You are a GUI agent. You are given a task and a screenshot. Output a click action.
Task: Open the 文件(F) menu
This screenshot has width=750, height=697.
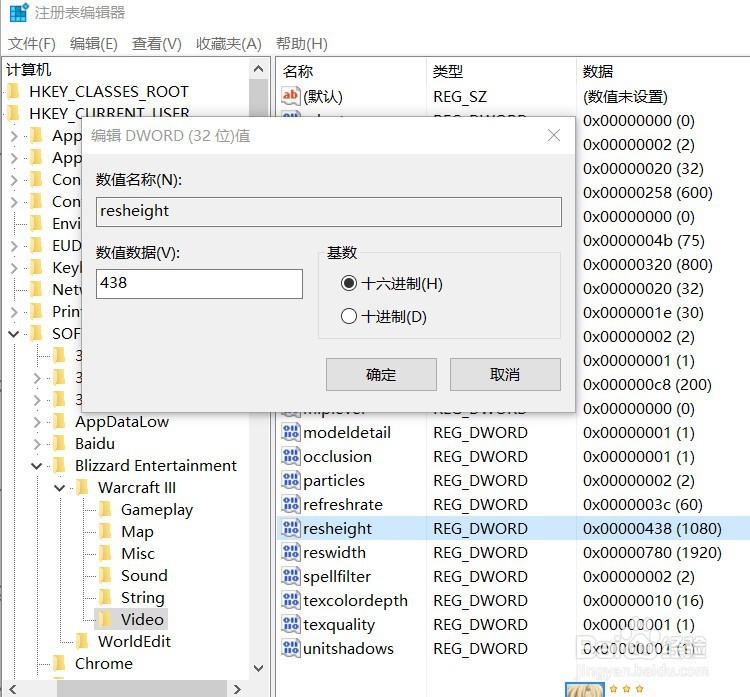pyautogui.click(x=32, y=44)
